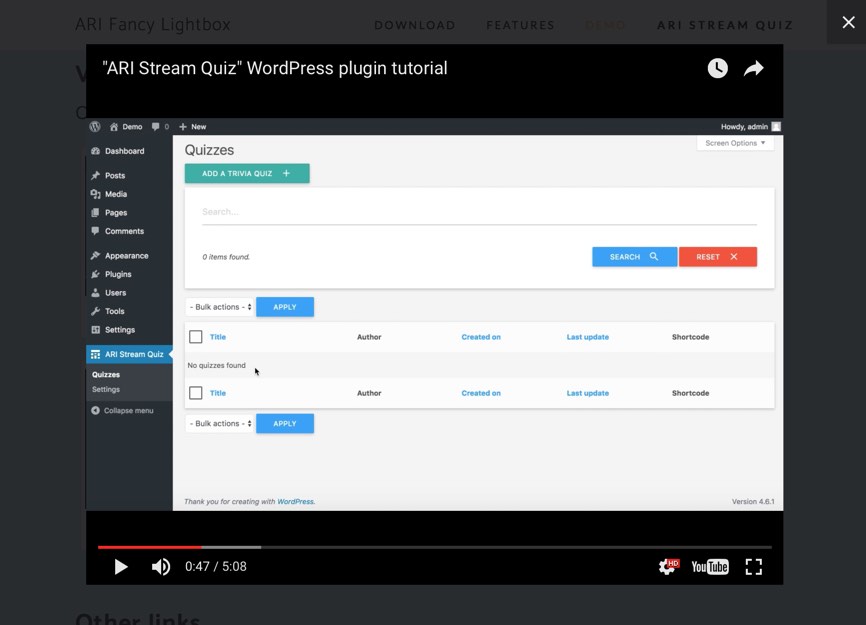Sort by Created on in the table header
This screenshot has width=866, height=625.
coord(481,337)
